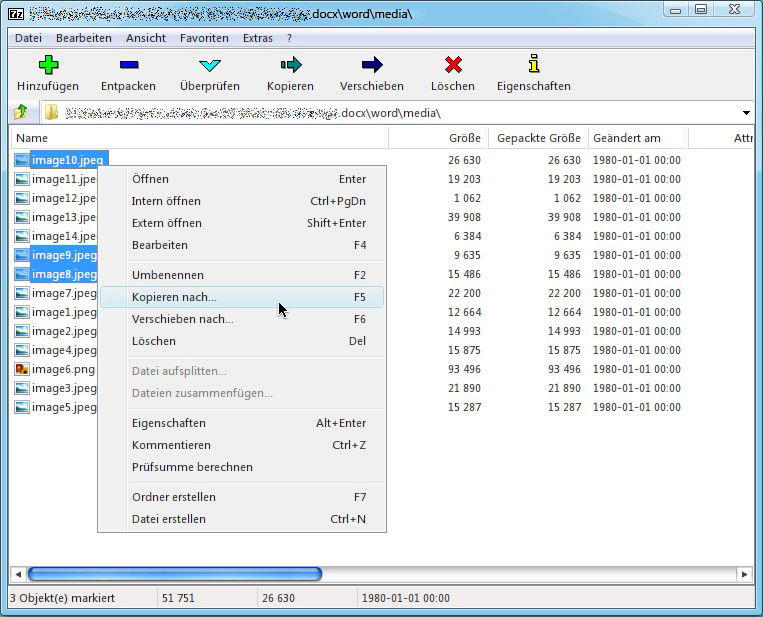Sort by the Größe column header

coord(438,138)
